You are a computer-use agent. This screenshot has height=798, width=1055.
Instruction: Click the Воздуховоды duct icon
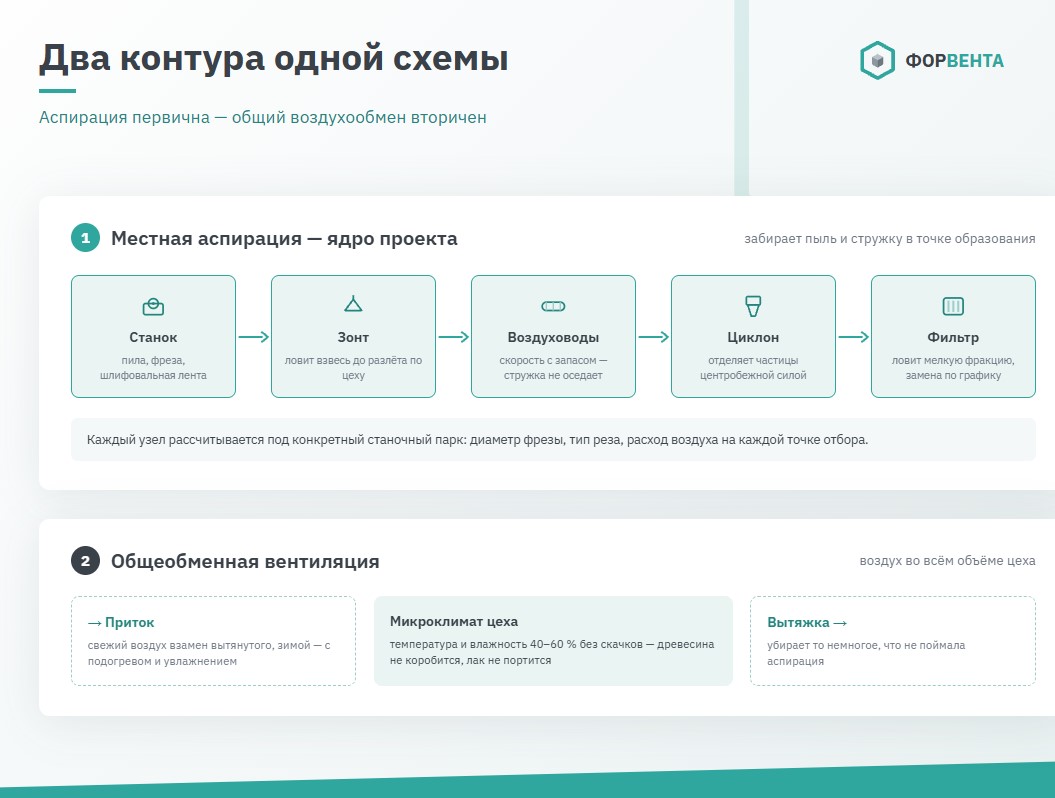(x=553, y=306)
